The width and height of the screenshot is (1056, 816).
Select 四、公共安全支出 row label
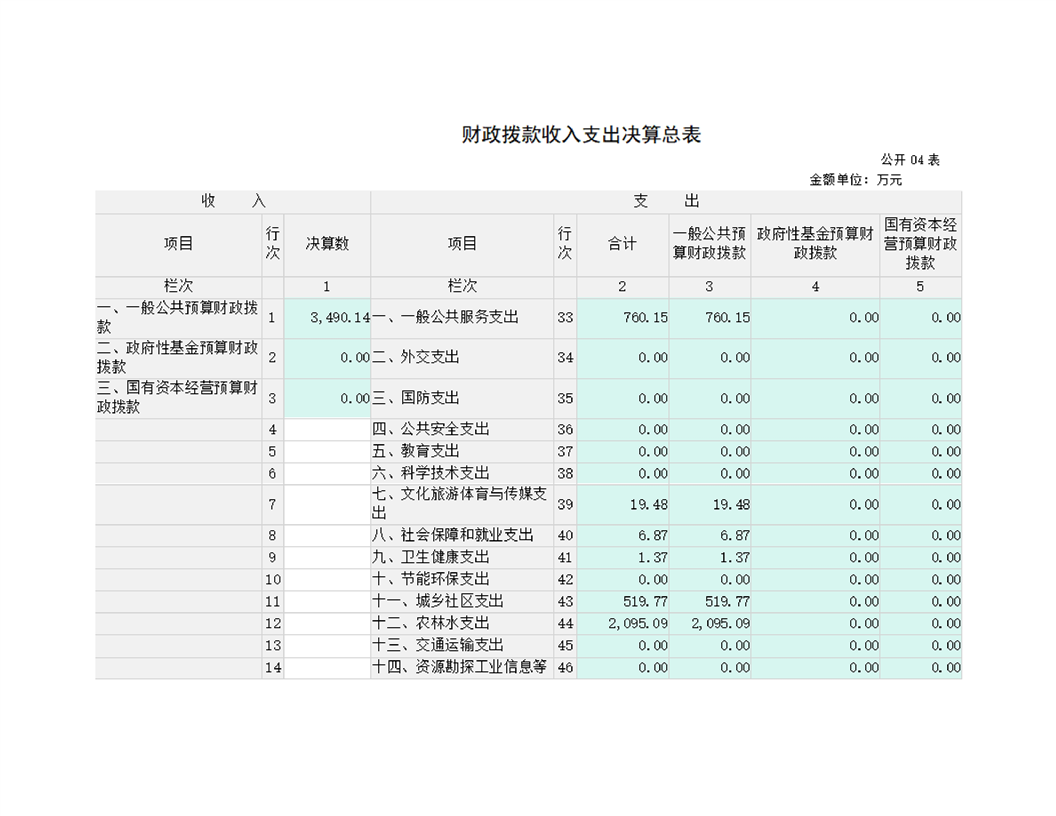(430, 430)
